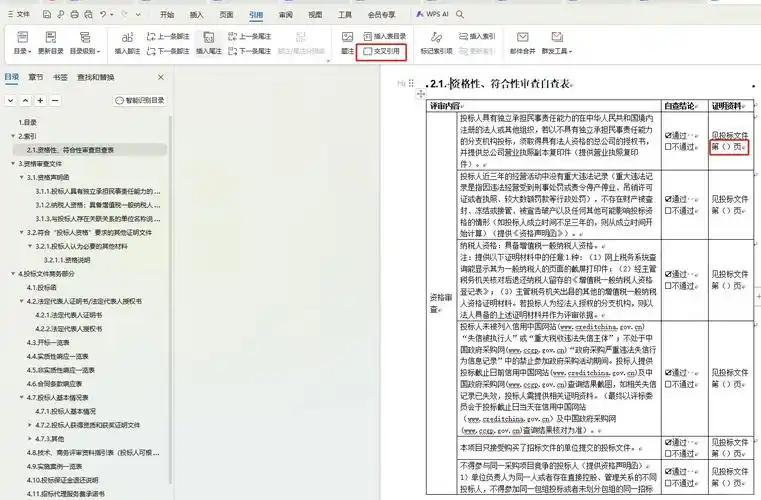Click the print preview icon
Screen dimensions: 761x500
(88, 15)
